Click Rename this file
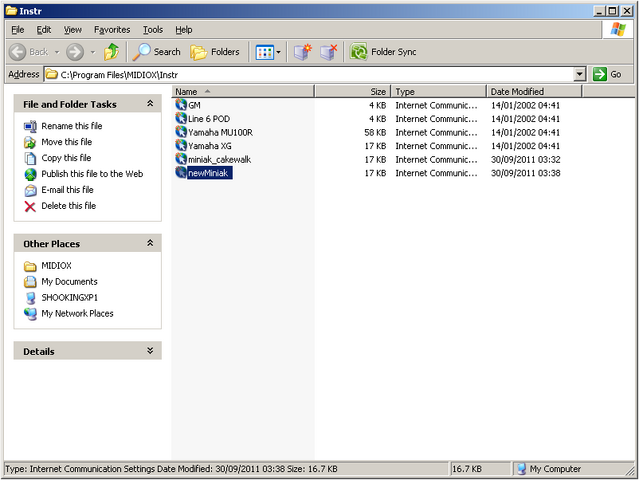Image resolution: width=639 pixels, height=480 pixels. (x=72, y=126)
